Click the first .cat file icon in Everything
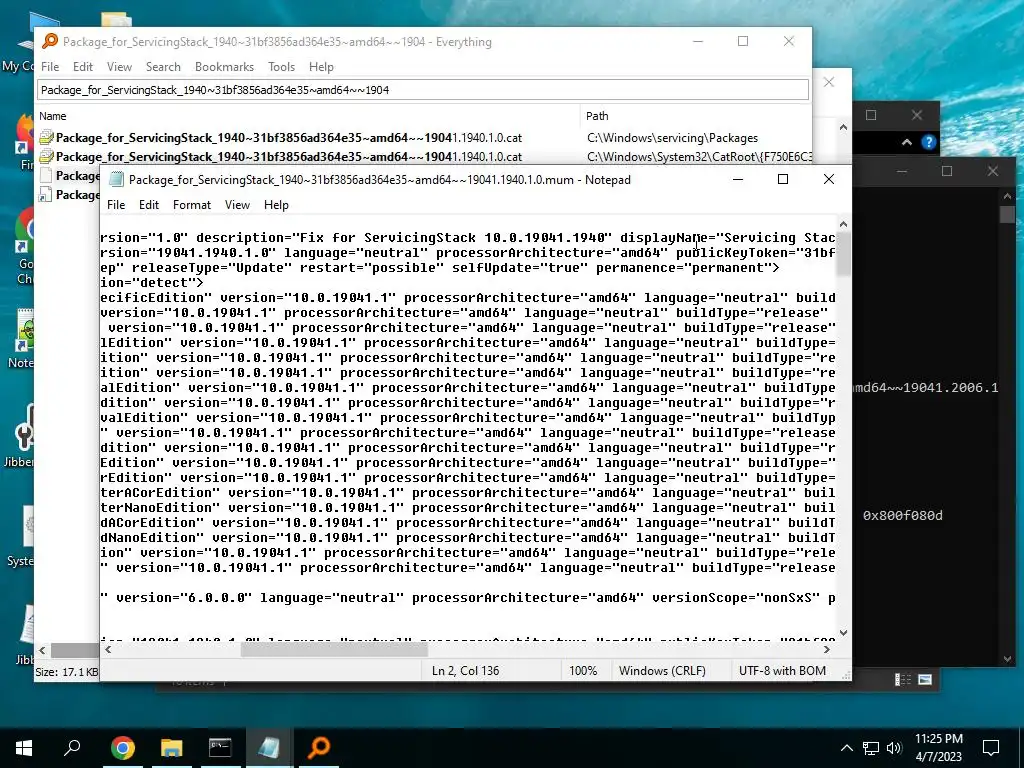The image size is (1024, 768). click(46, 138)
